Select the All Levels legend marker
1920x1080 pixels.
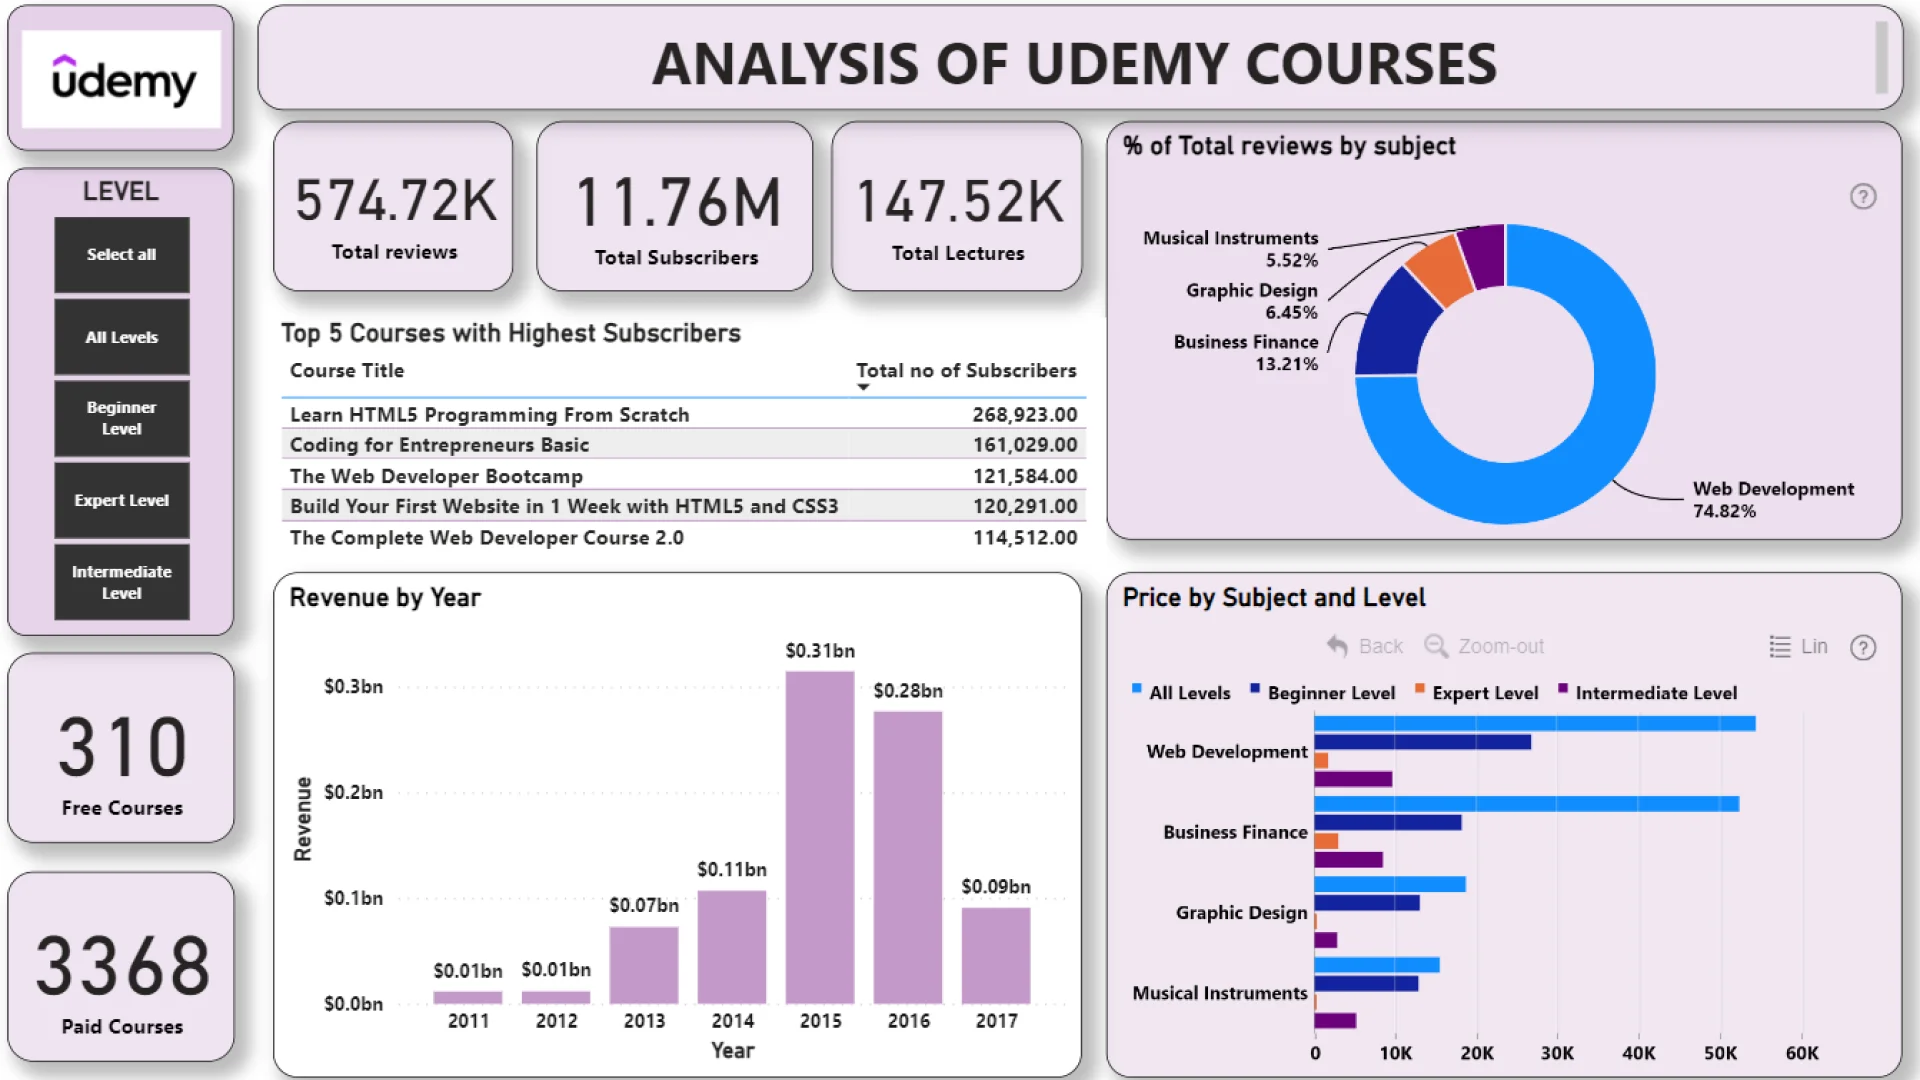[1136, 688]
